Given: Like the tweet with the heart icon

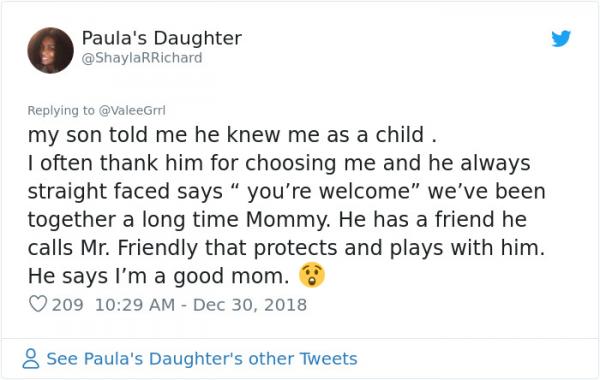Looking at the screenshot, I should click(x=38, y=304).
